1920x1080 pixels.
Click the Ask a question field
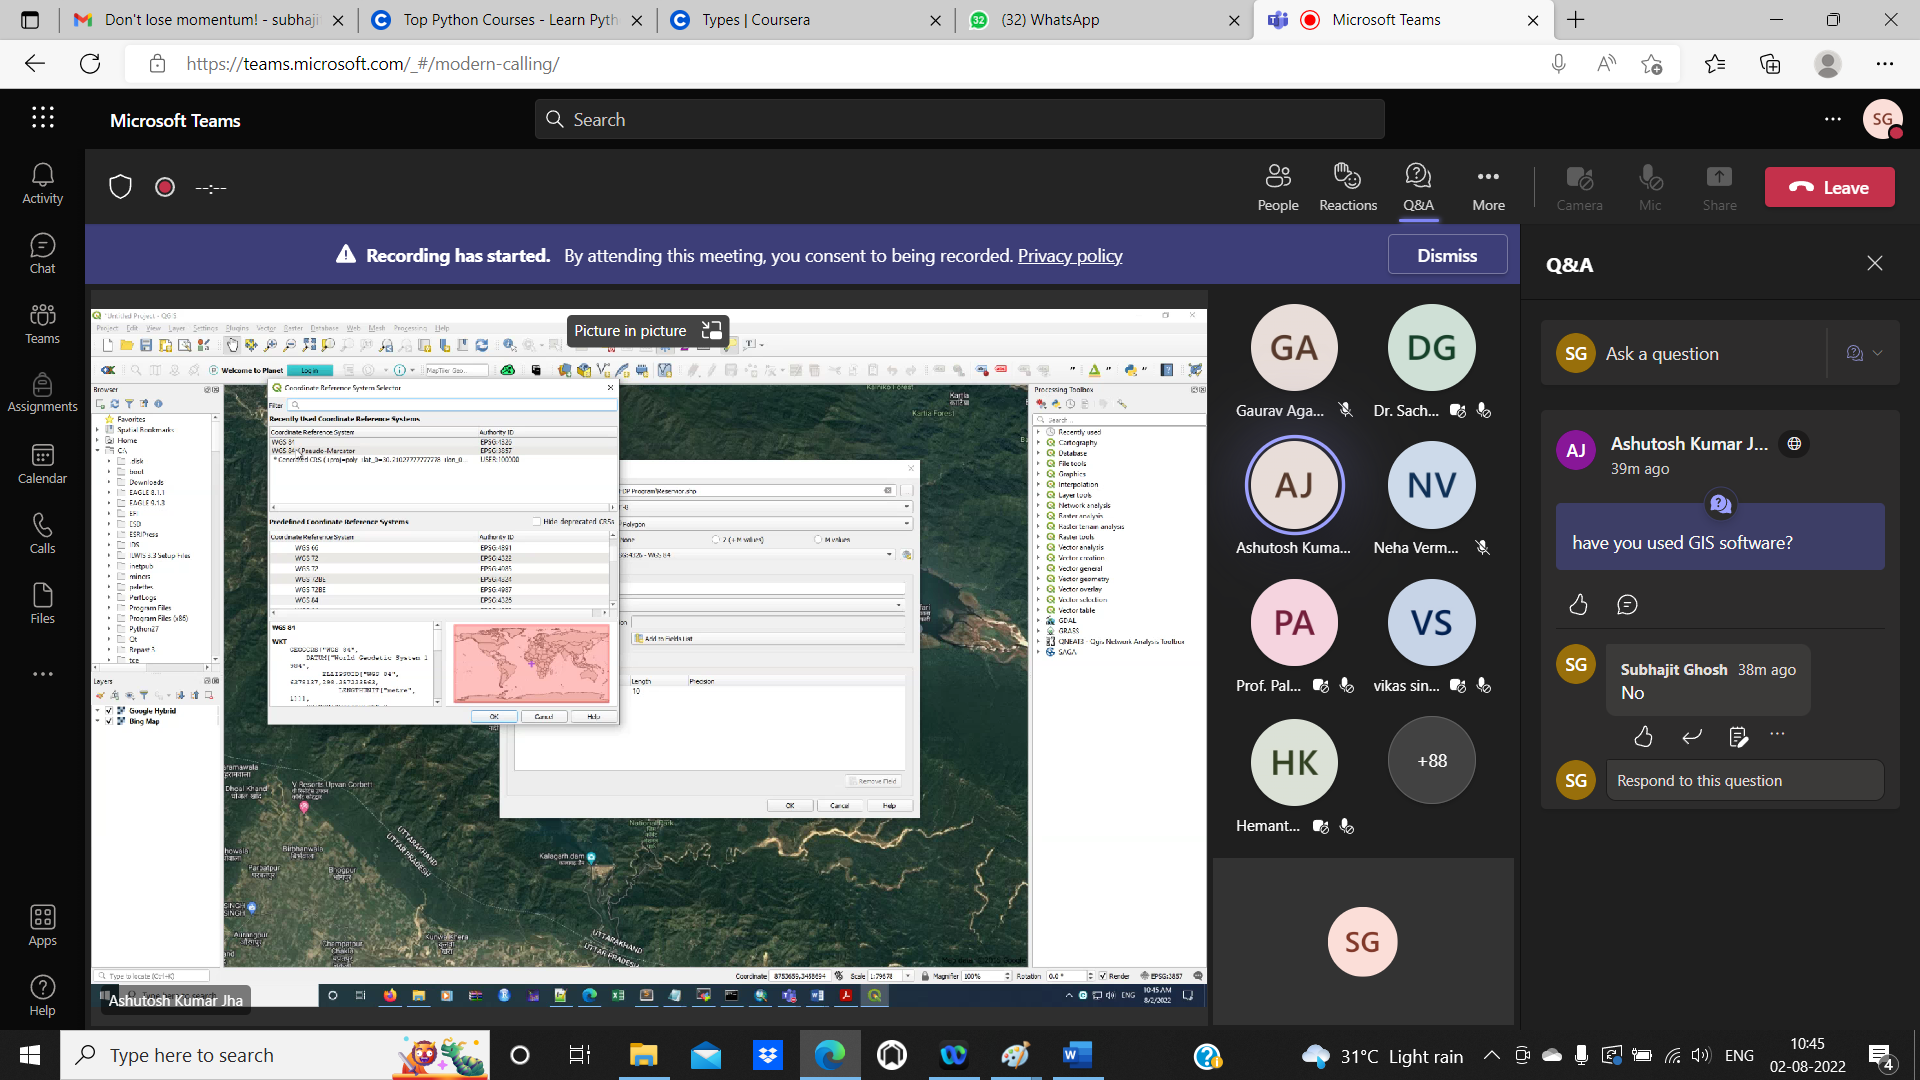coord(1700,354)
